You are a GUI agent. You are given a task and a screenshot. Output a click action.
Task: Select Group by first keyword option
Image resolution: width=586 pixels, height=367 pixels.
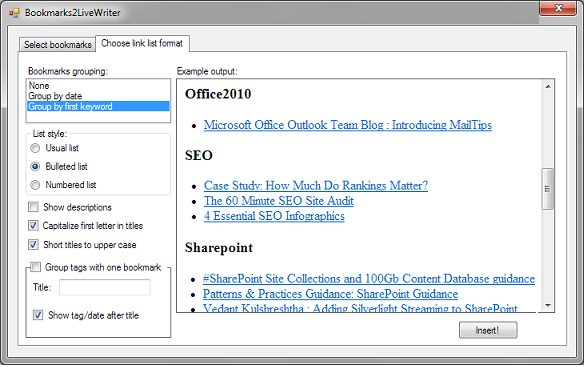coord(98,107)
